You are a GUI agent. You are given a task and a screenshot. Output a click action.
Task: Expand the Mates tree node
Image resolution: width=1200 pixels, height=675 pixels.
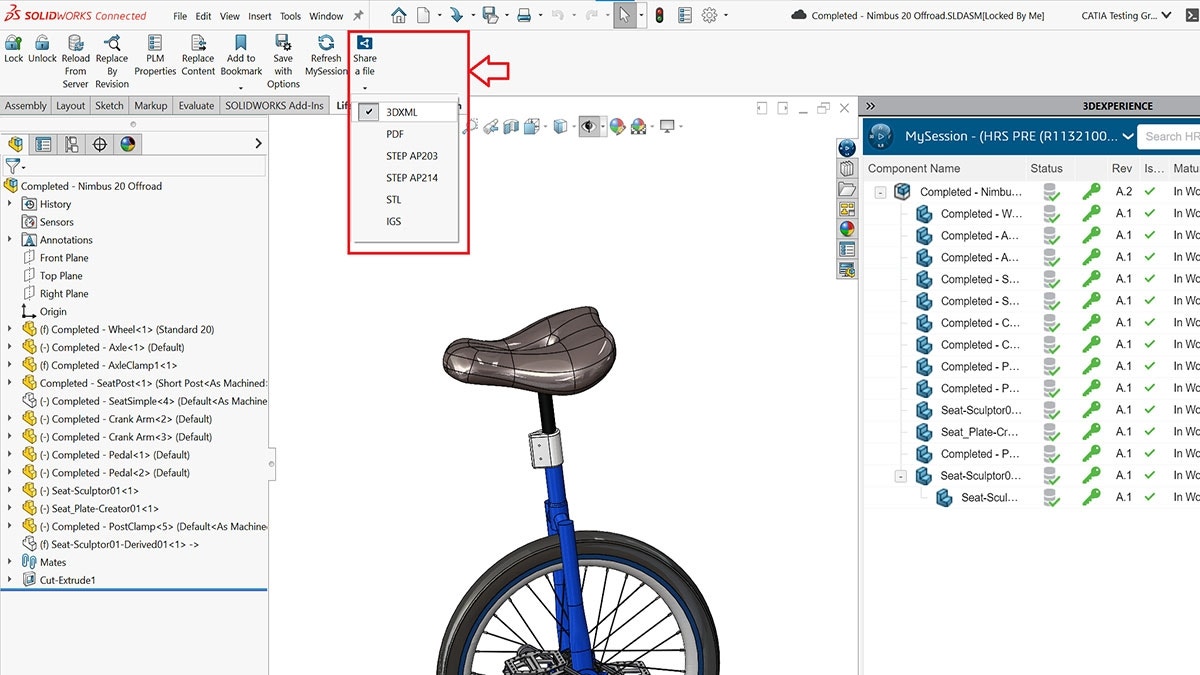[10, 562]
